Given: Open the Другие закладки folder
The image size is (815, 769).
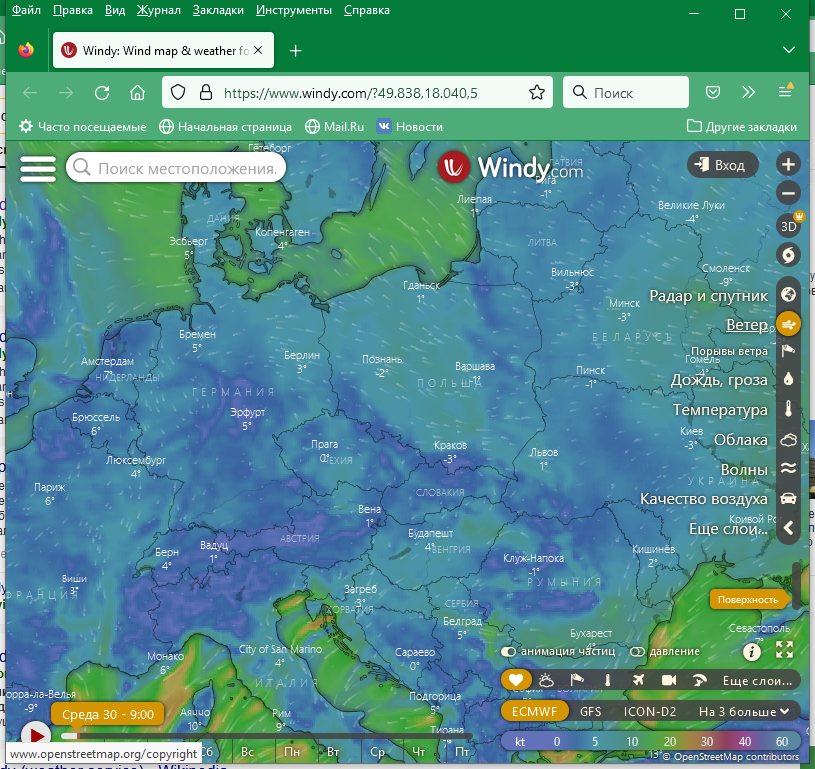Looking at the screenshot, I should coord(742,127).
